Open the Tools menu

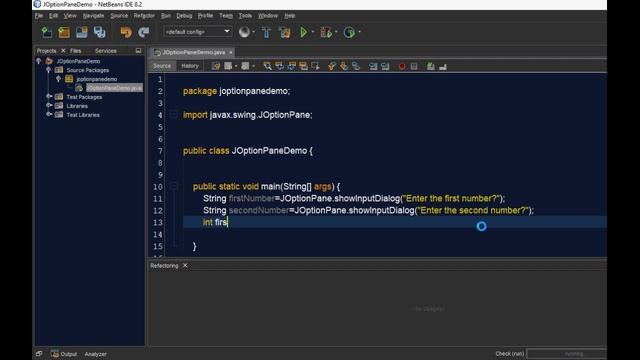[x=245, y=16]
